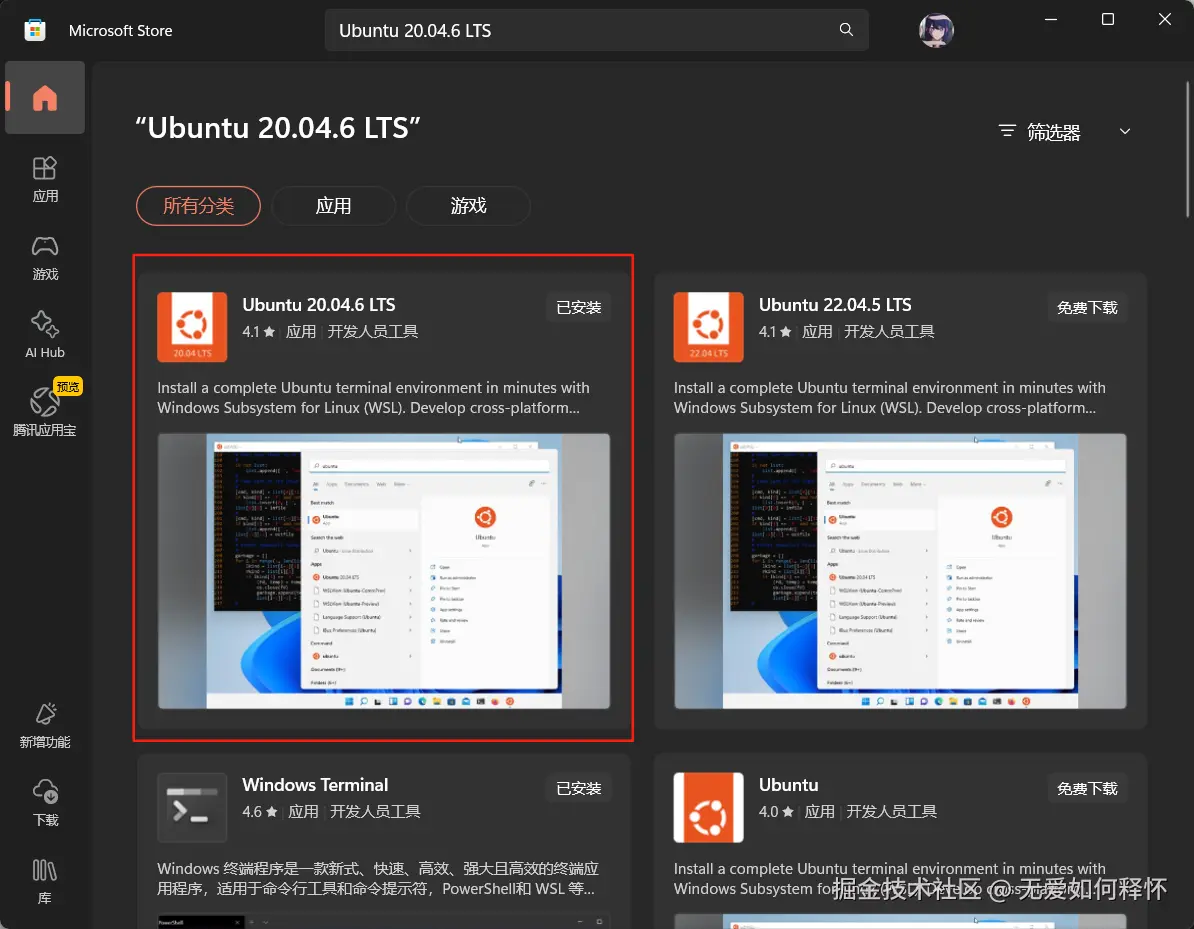This screenshot has height=929, width=1194.
Task: Open Ubuntu 20.04.6 LTS screenshot thumbnail
Action: (x=384, y=571)
